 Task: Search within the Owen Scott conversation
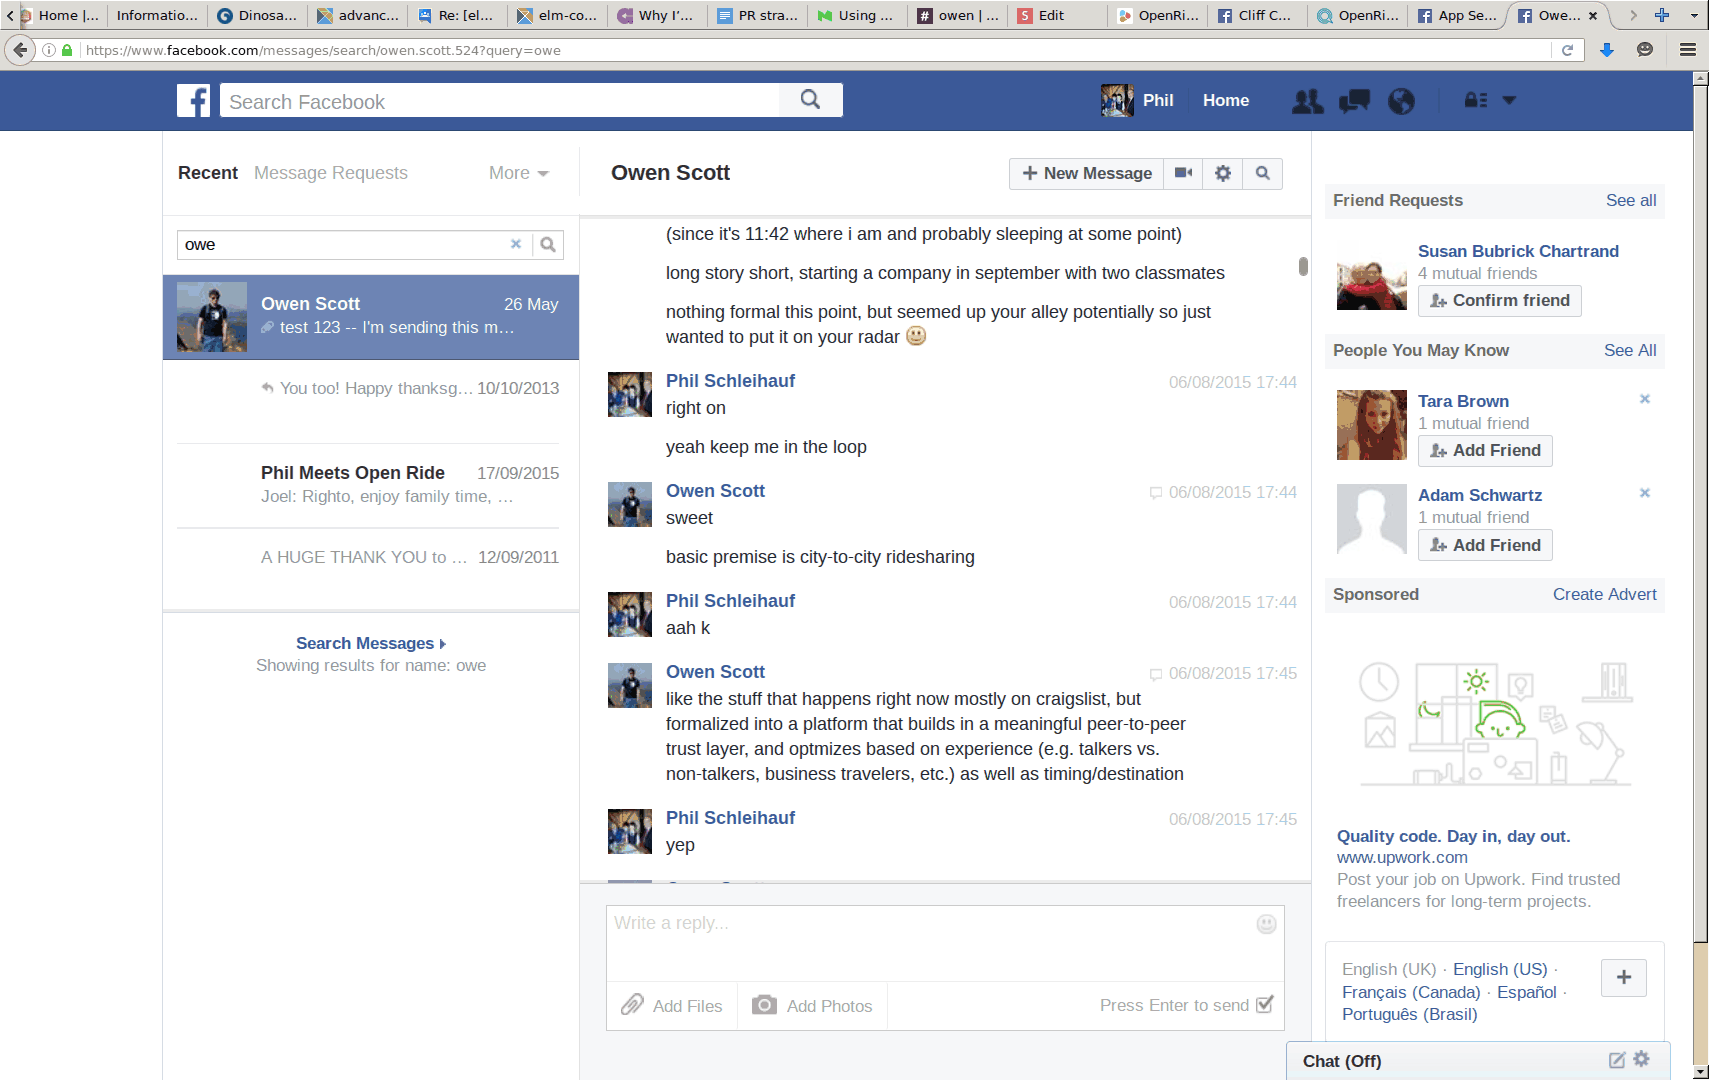point(1263,173)
